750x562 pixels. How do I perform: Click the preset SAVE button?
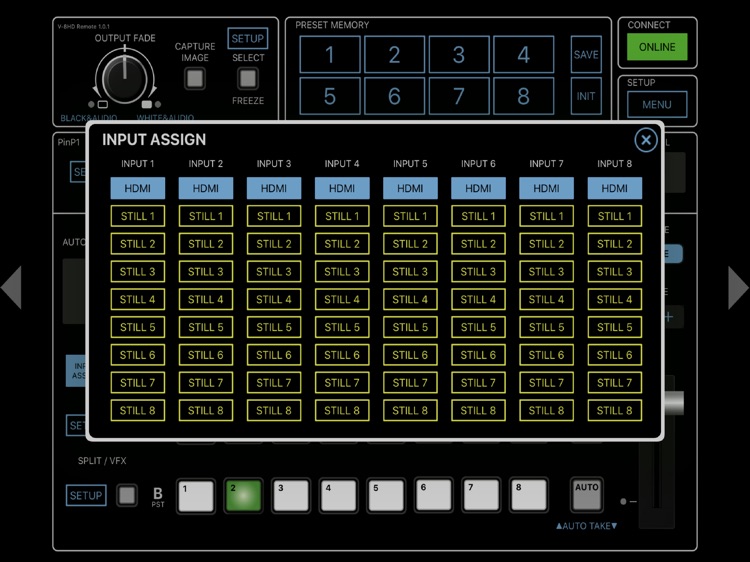click(x=586, y=55)
